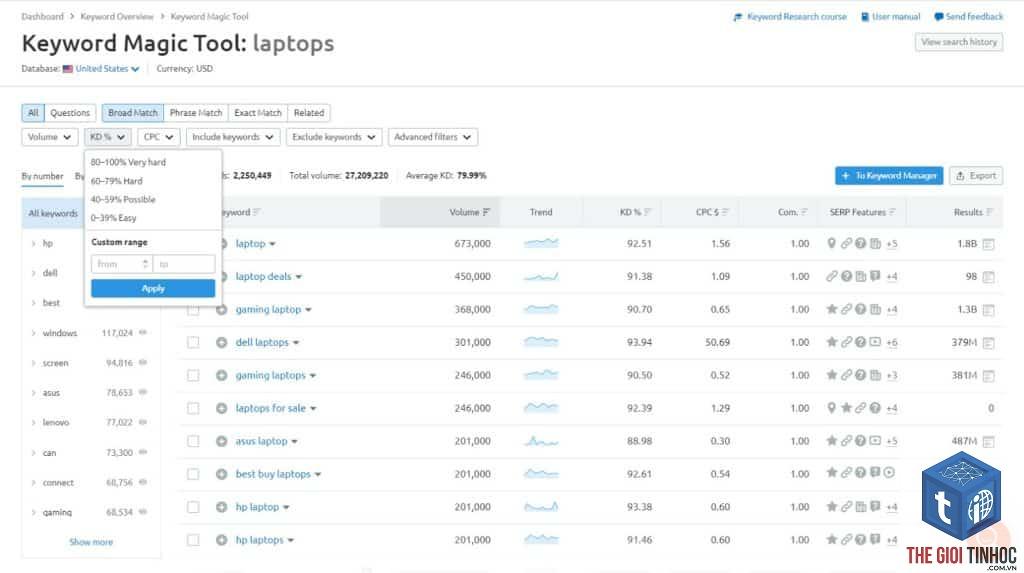
Task: Choose '80-100% Very hard' KD option
Action: point(128,162)
